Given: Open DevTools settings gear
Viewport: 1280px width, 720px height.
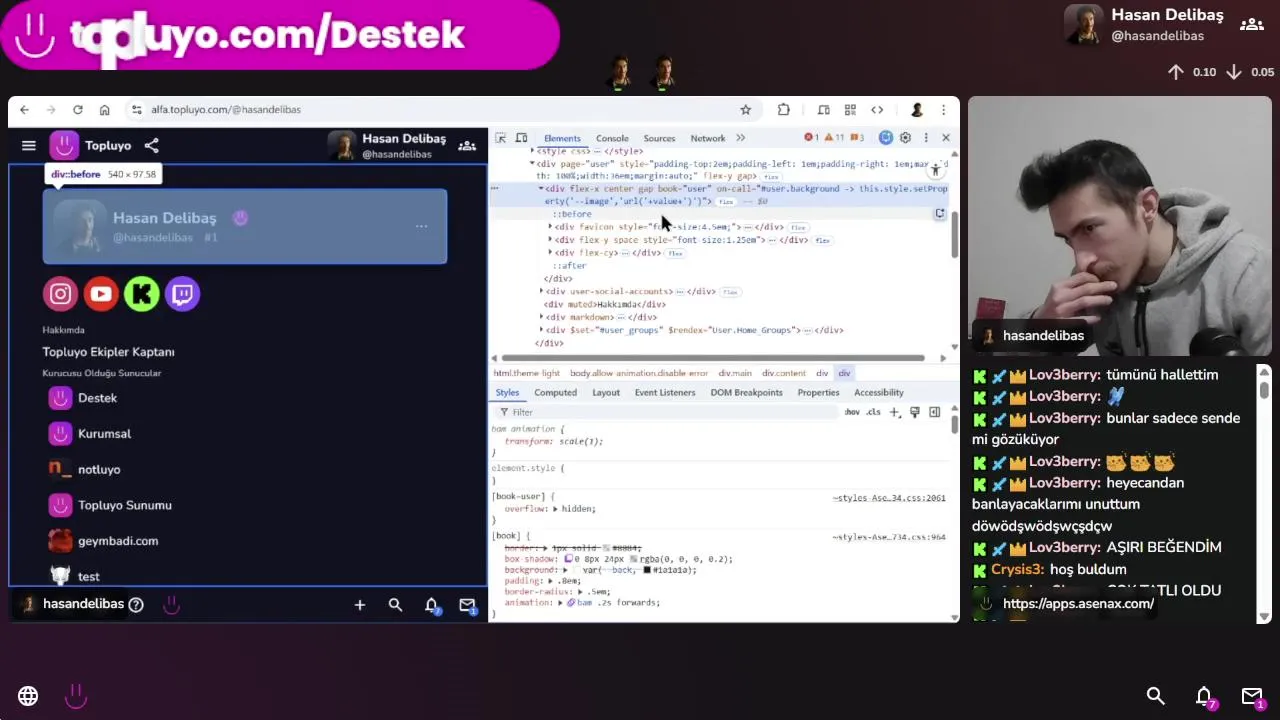Looking at the screenshot, I should pyautogui.click(x=905, y=138).
